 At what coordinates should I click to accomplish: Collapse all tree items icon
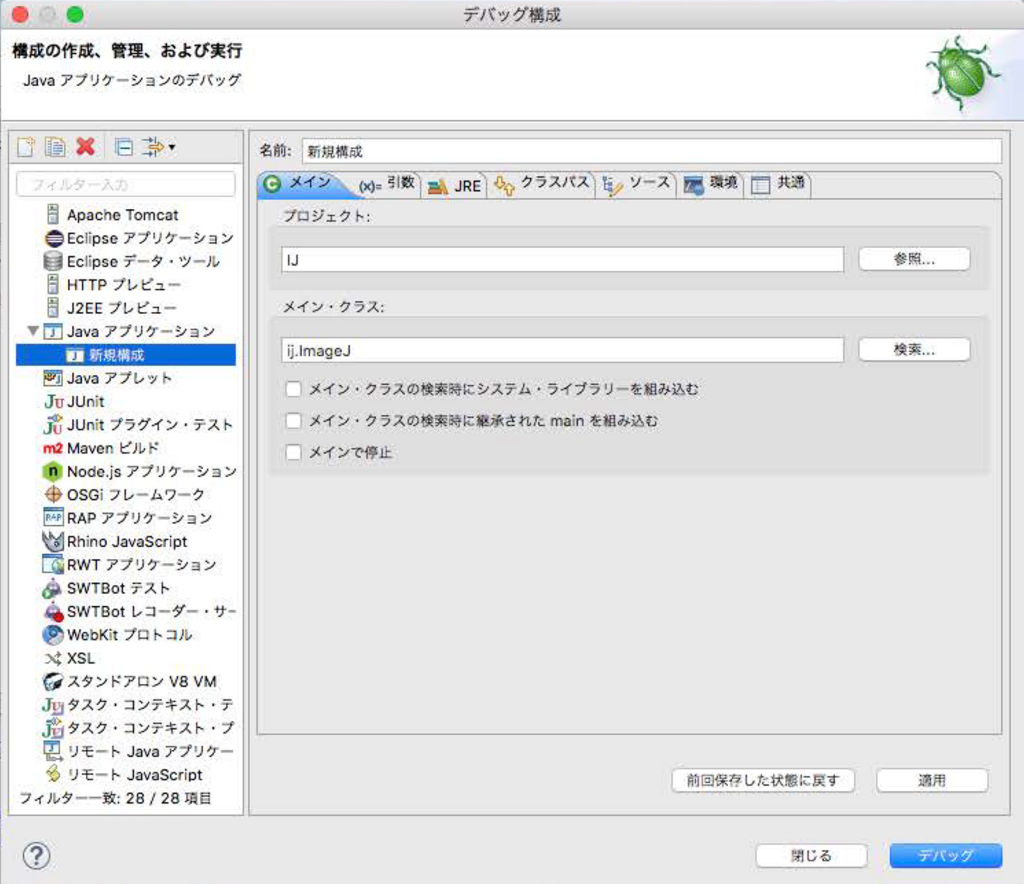123,148
